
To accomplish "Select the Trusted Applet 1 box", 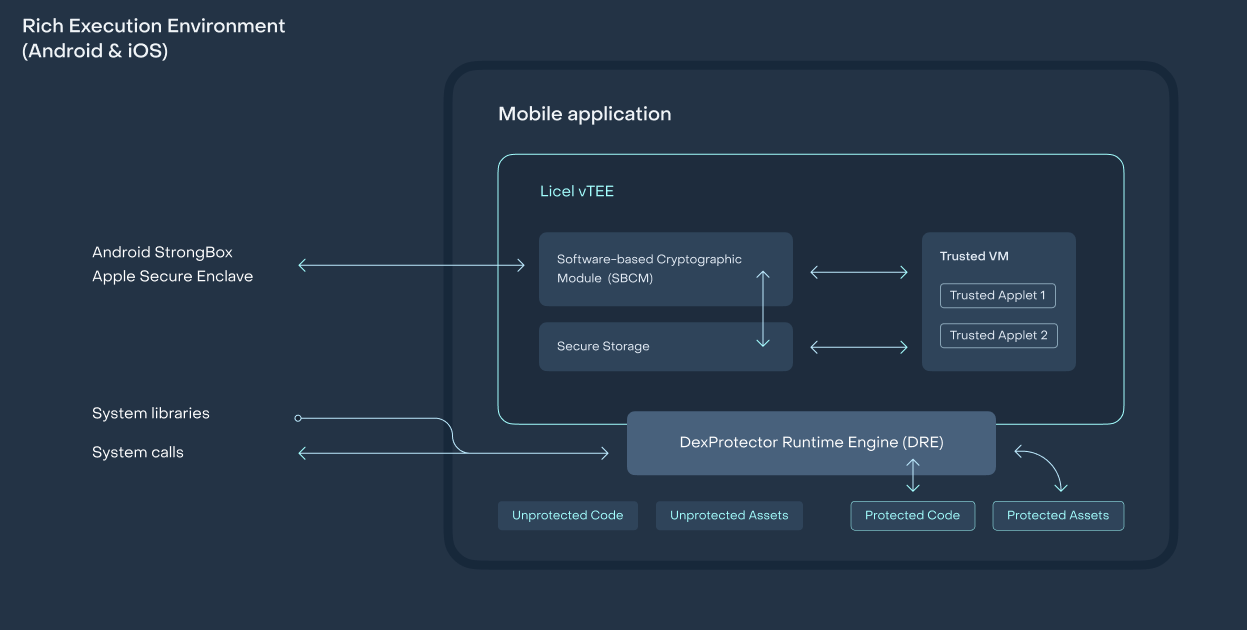I will [x=998, y=295].
